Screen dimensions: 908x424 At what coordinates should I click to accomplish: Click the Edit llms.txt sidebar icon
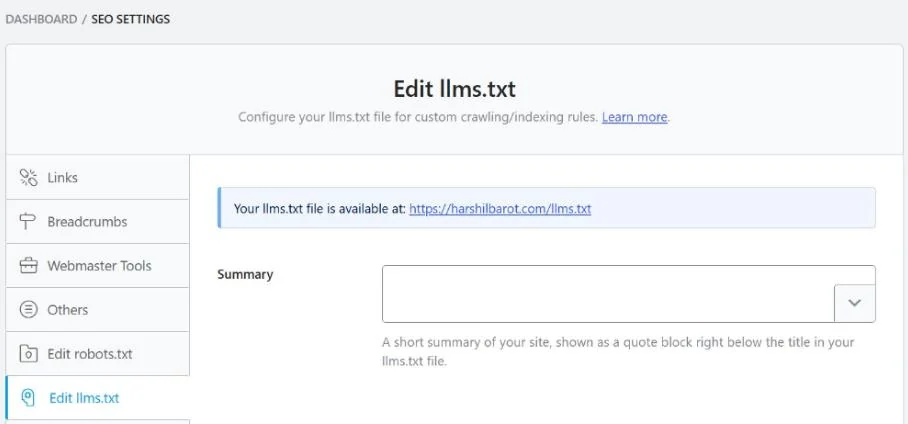pos(28,398)
